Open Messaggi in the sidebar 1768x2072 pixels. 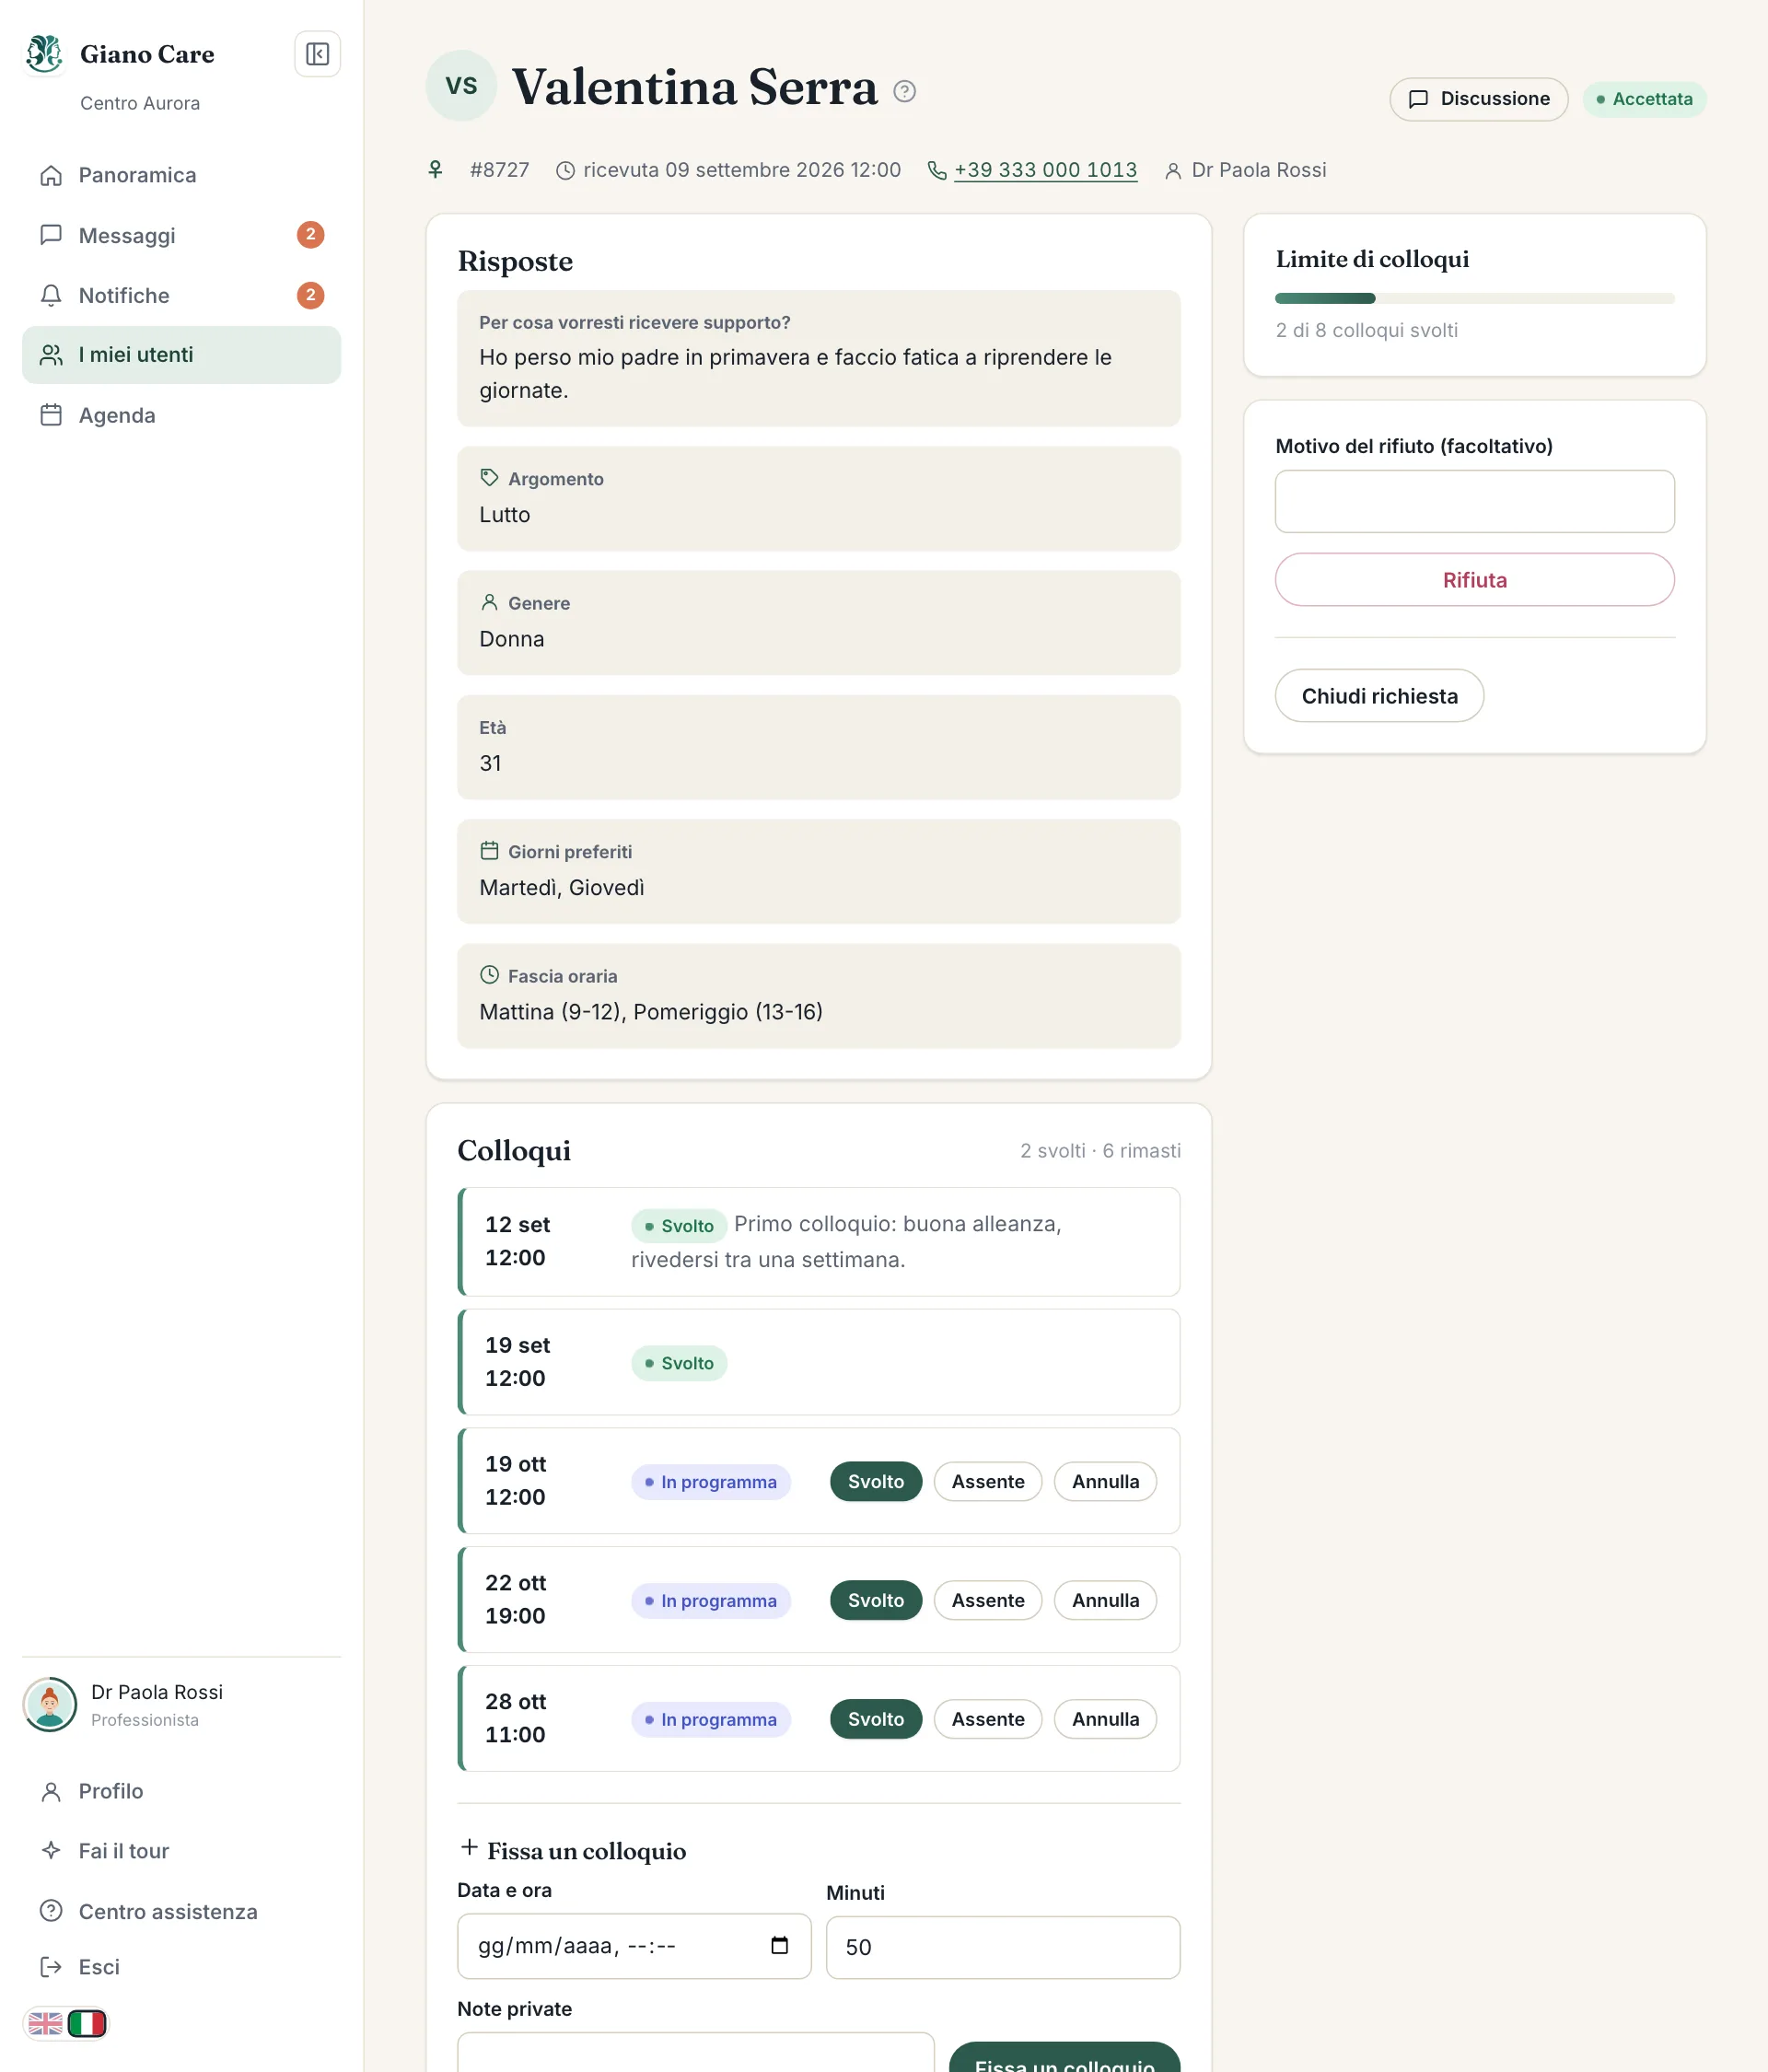coord(181,235)
